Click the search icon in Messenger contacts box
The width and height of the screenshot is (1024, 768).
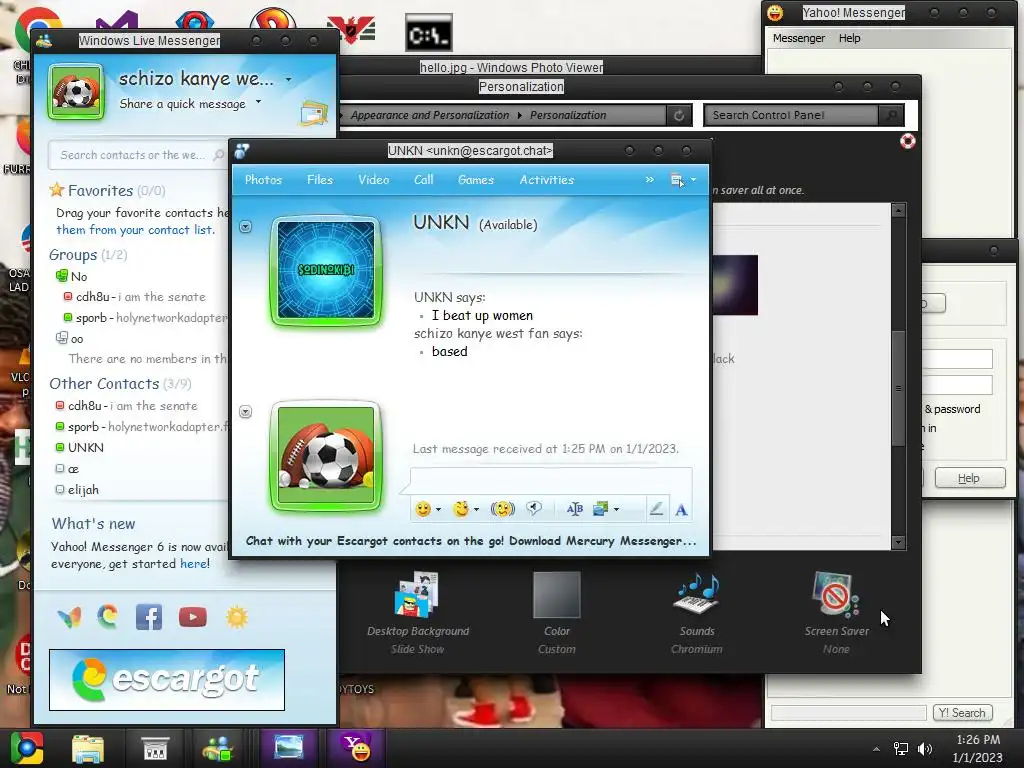click(219, 155)
